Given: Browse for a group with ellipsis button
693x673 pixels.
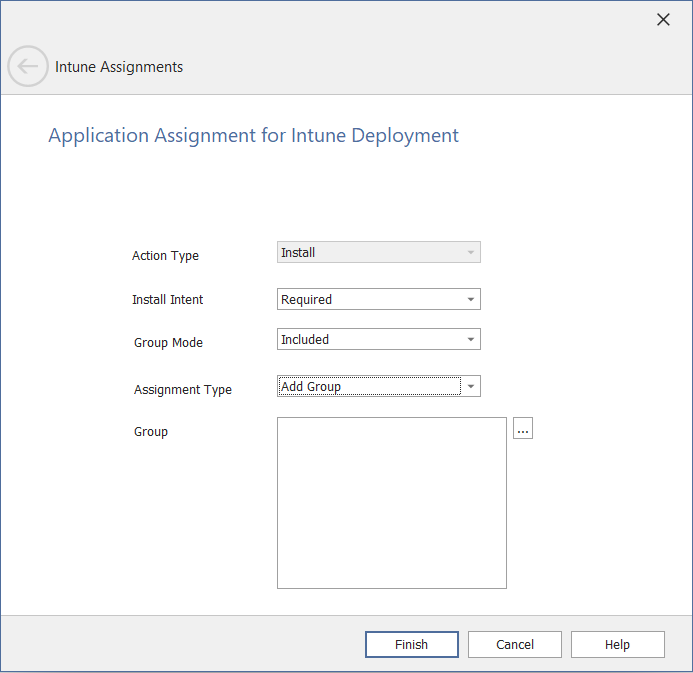Looking at the screenshot, I should click(x=523, y=428).
